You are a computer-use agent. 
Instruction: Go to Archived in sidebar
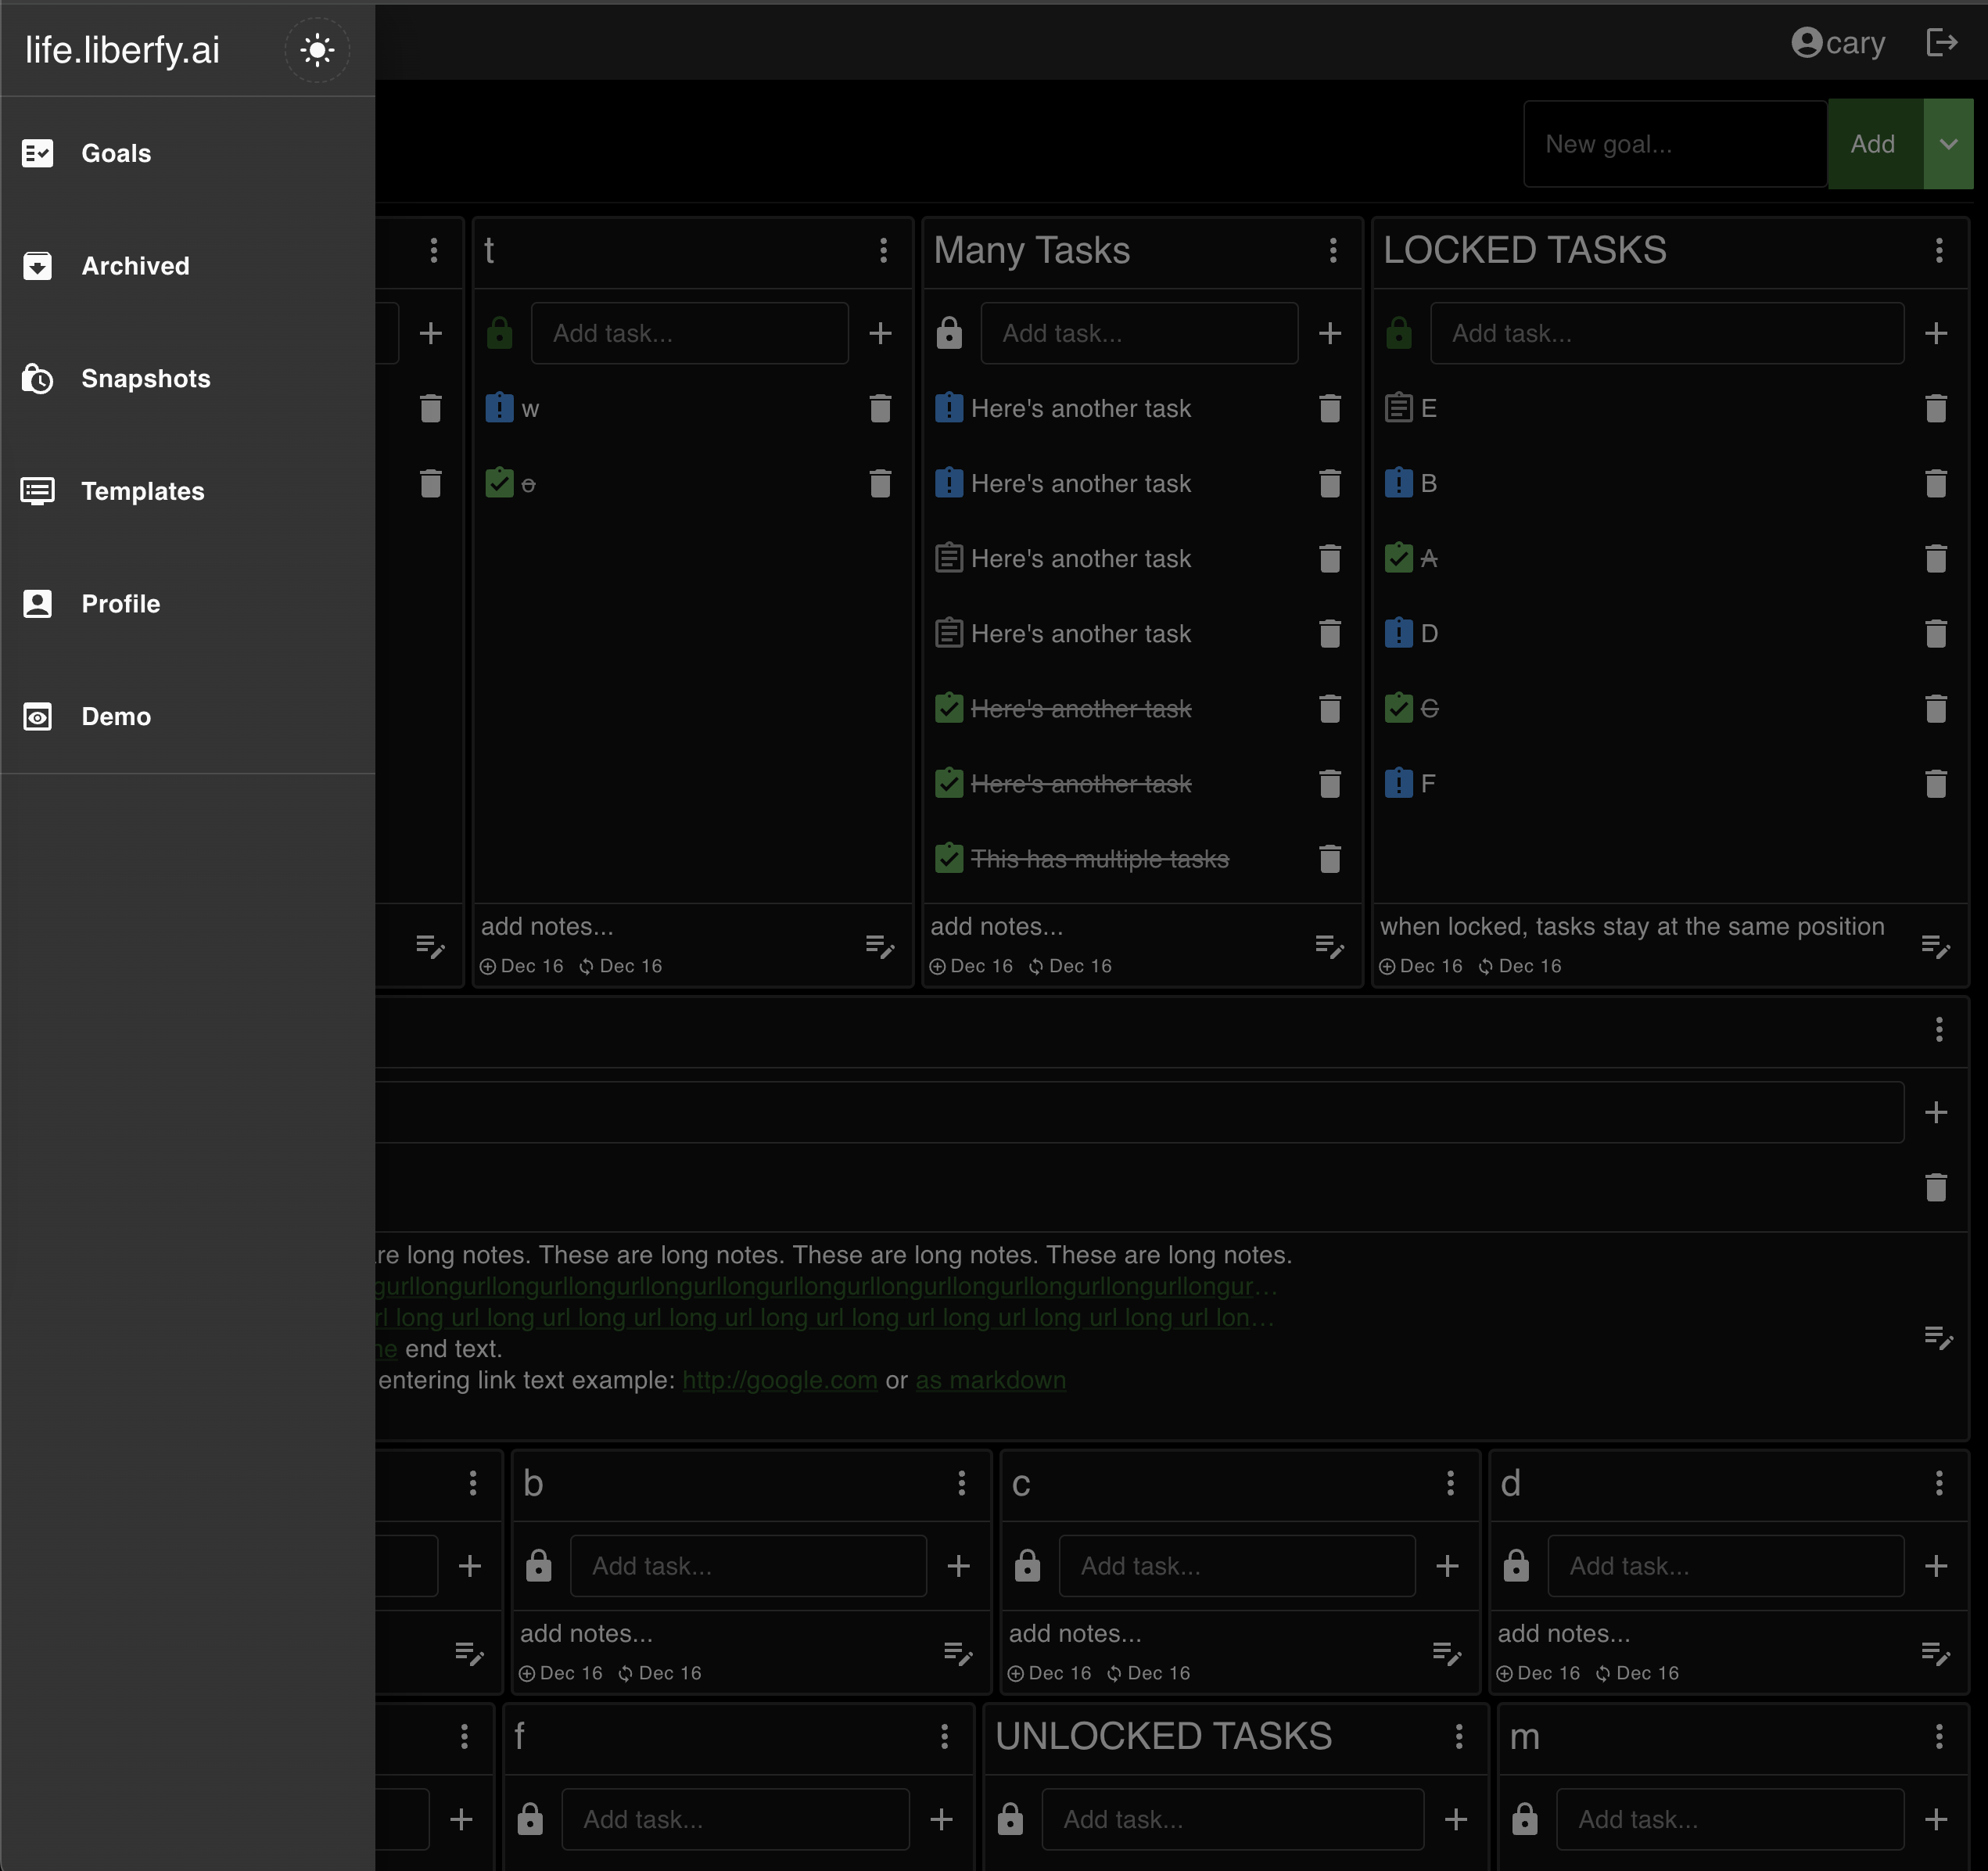coord(135,266)
